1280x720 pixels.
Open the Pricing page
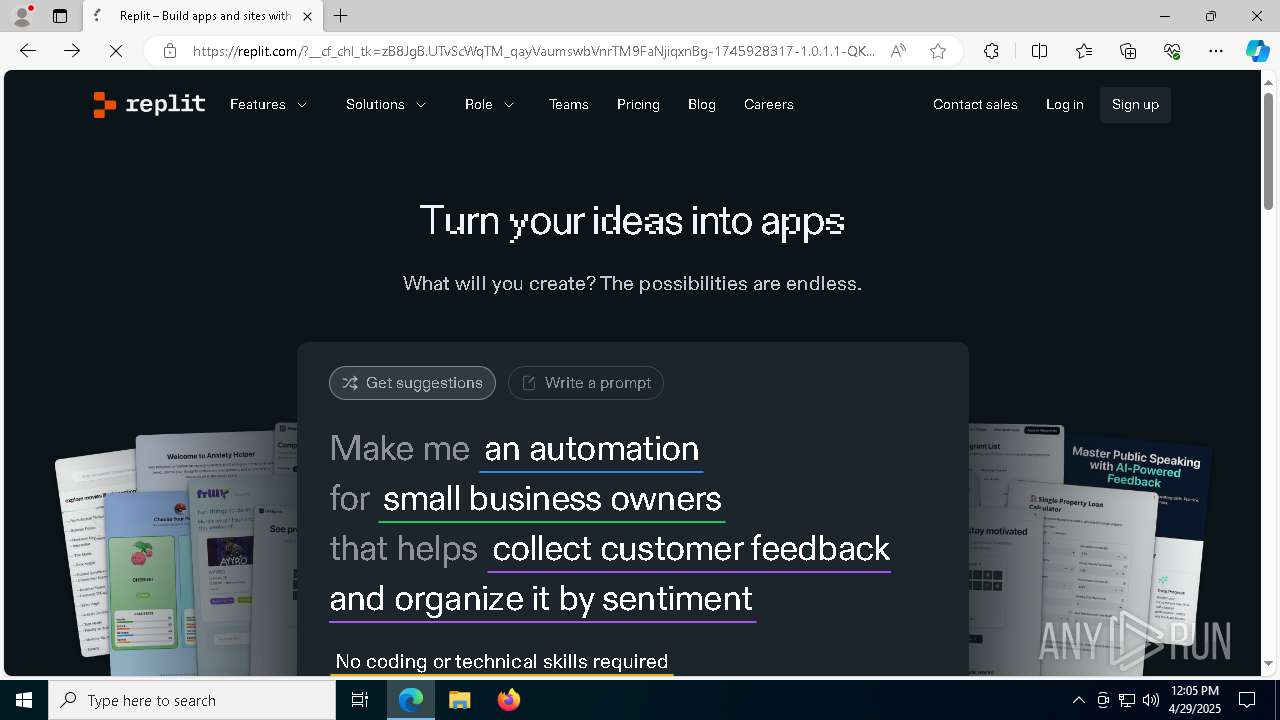pyautogui.click(x=638, y=104)
